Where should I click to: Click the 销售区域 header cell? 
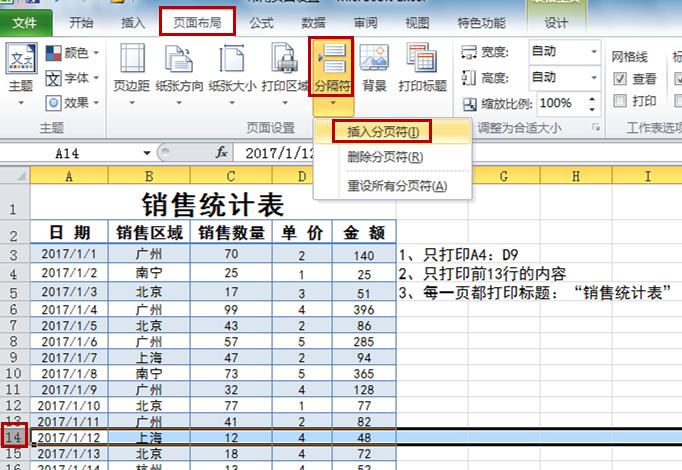click(149, 233)
